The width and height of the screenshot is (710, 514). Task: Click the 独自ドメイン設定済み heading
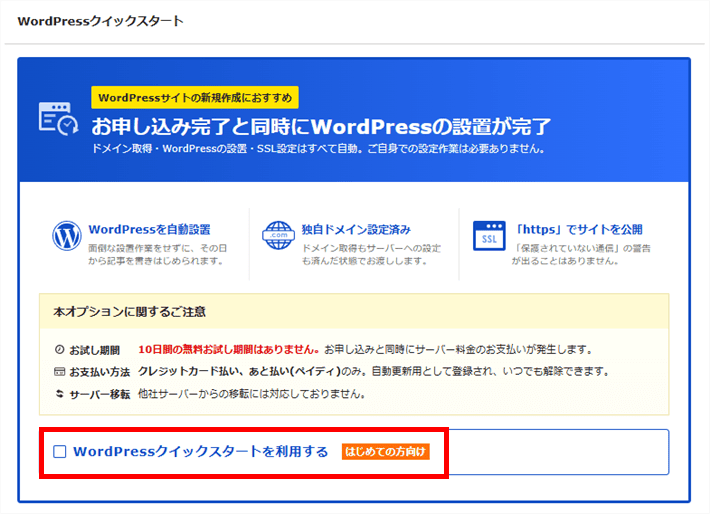[356, 230]
